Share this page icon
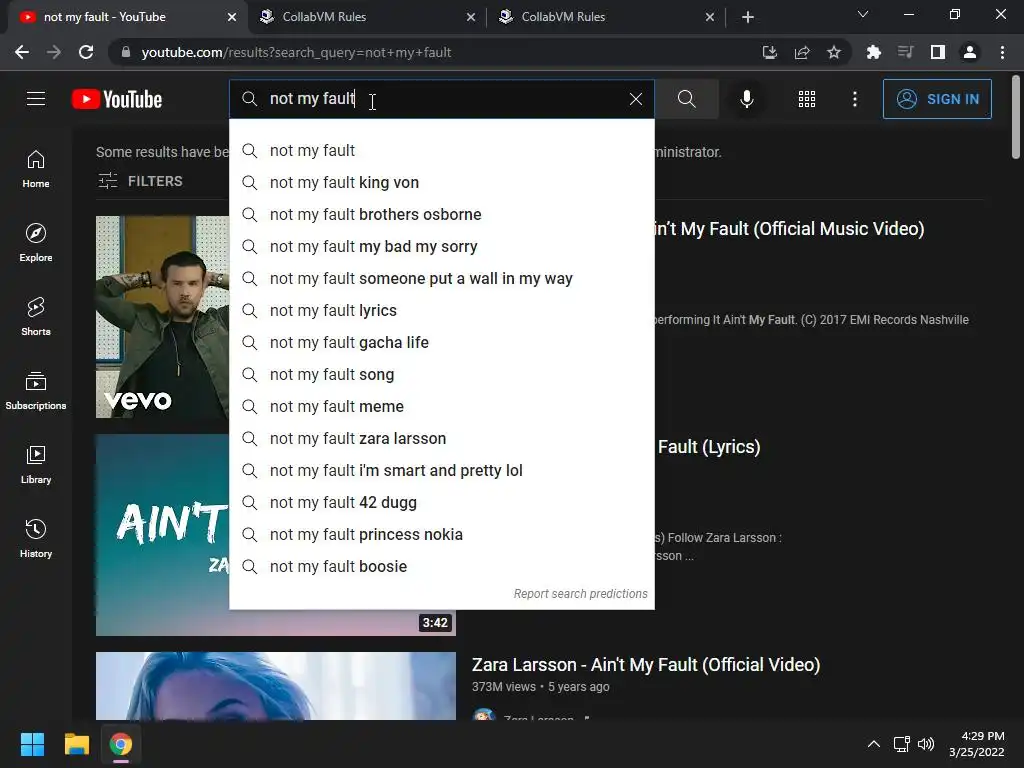 [802, 52]
